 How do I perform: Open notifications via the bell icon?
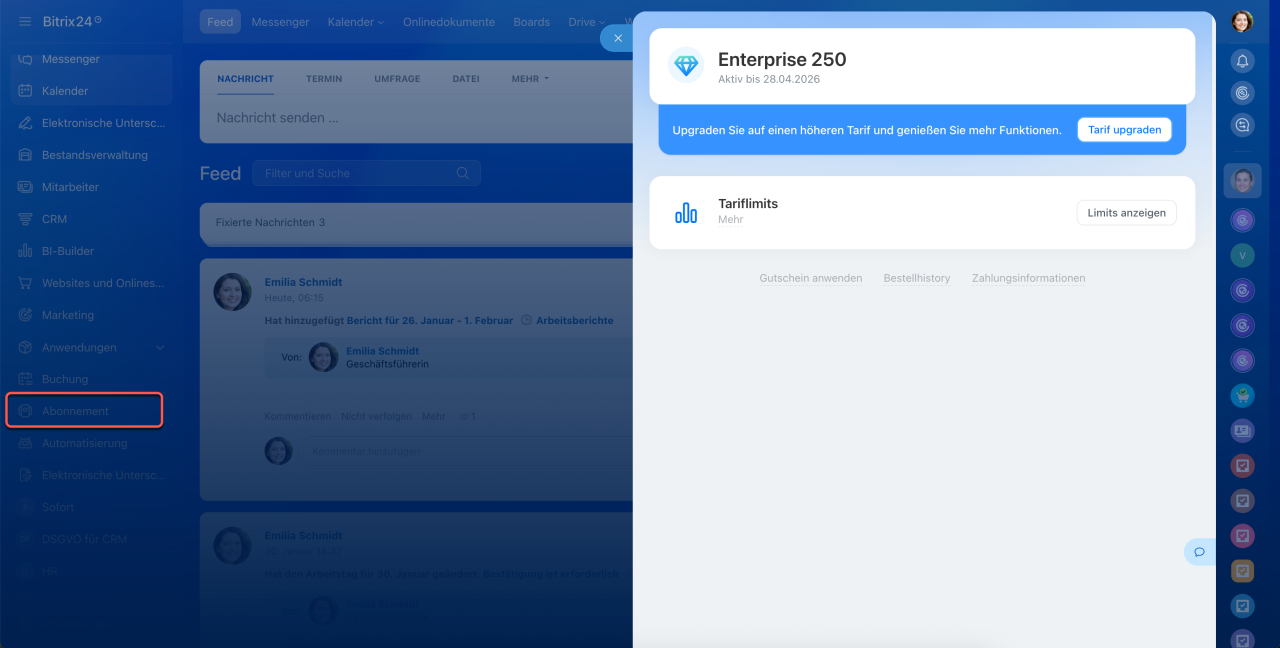coord(1242,61)
